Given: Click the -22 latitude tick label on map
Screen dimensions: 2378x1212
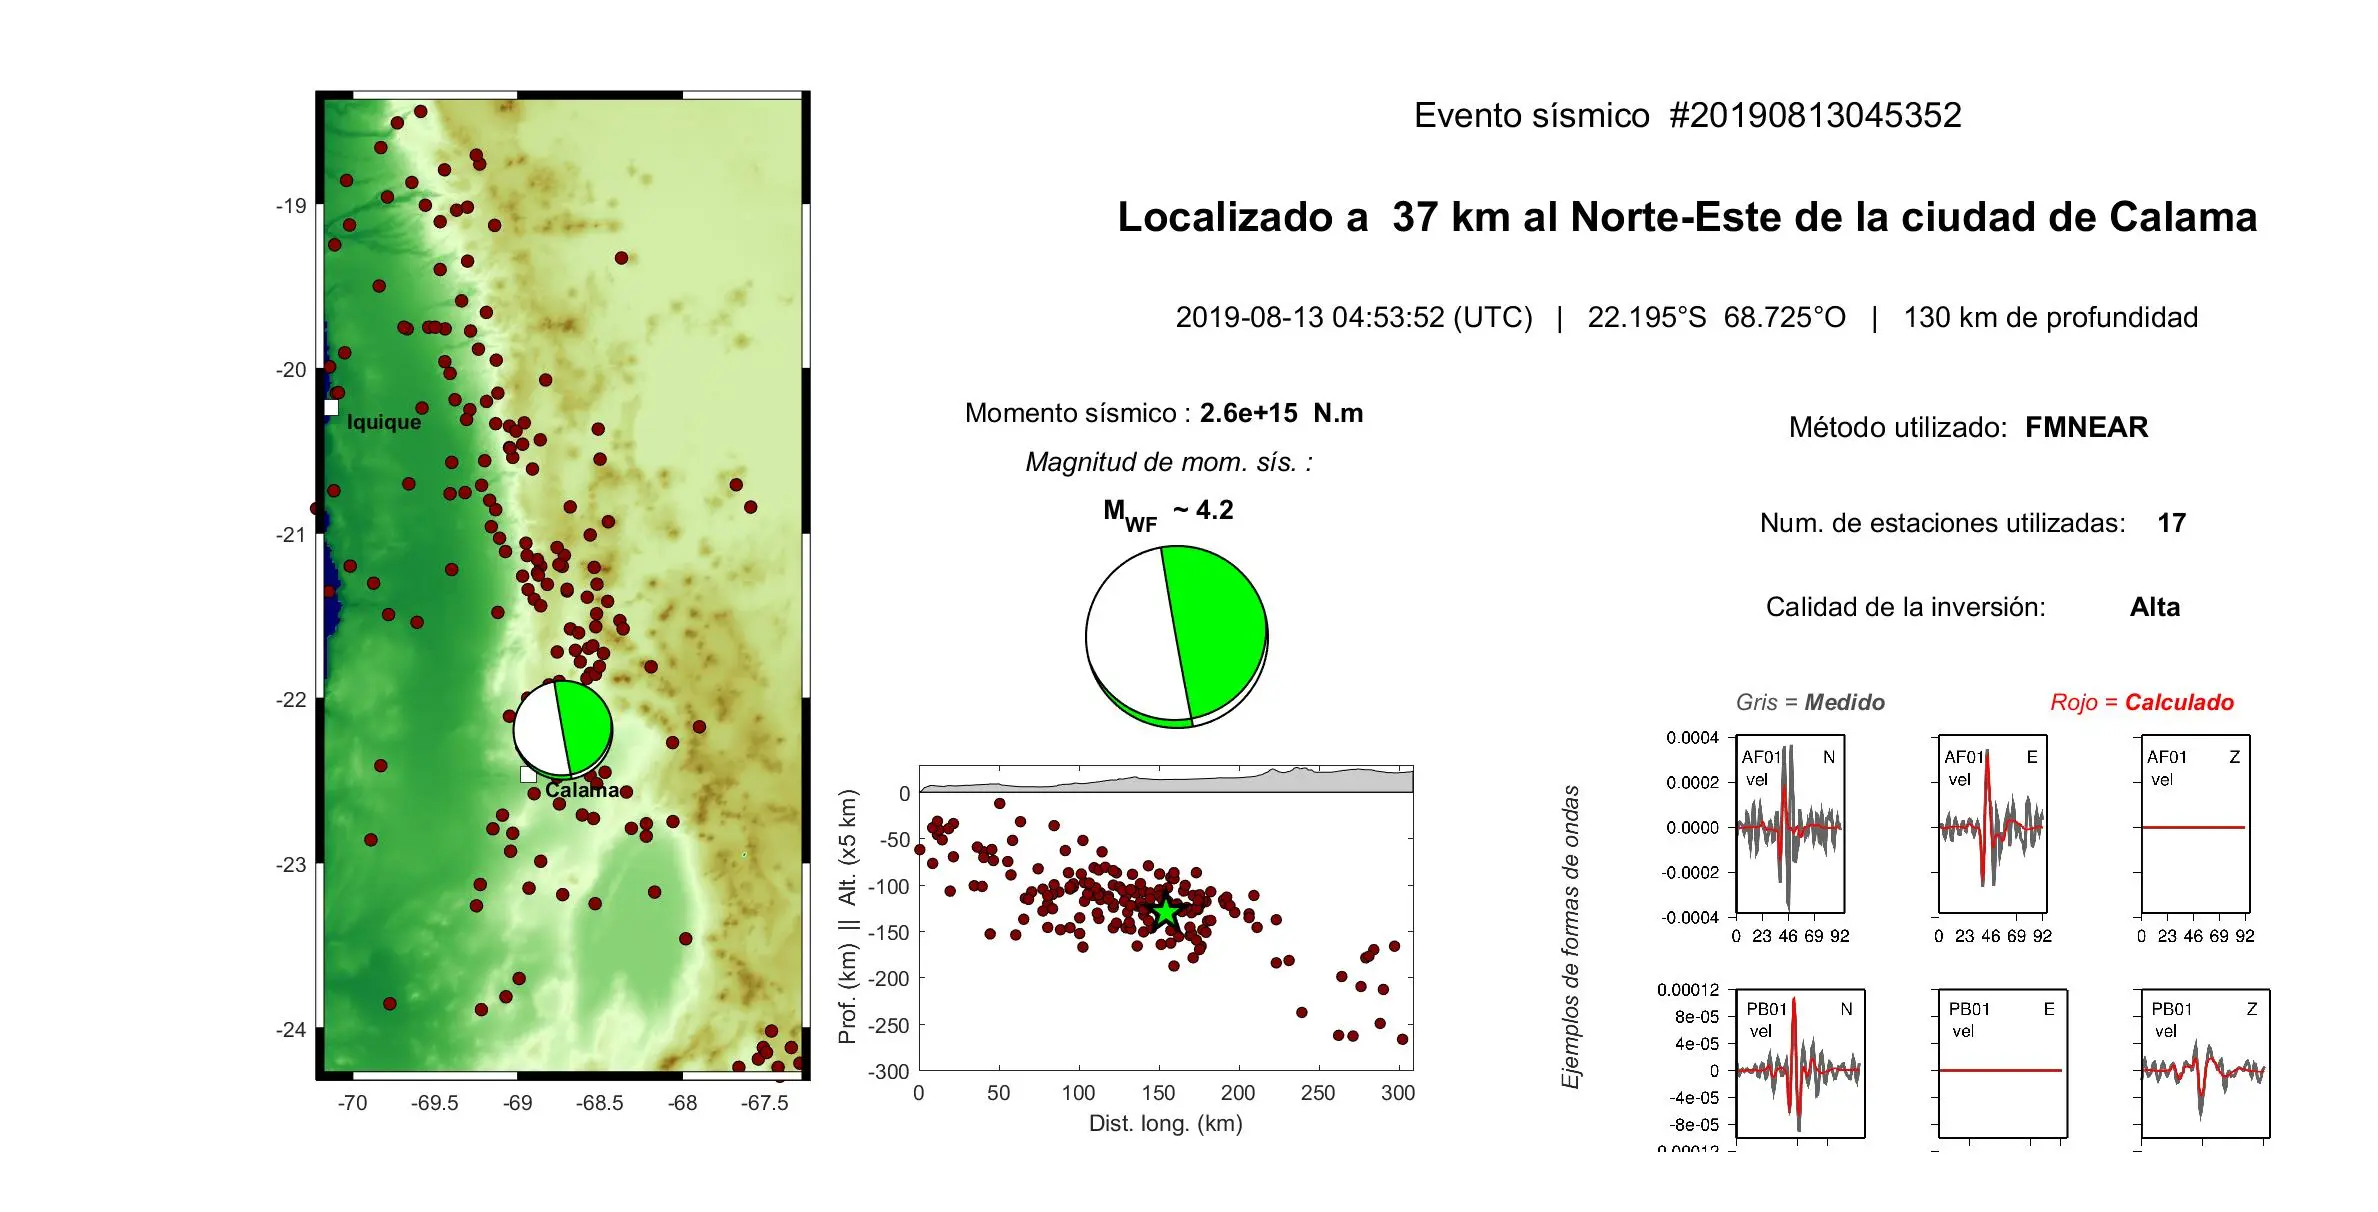Looking at the screenshot, I should [291, 700].
